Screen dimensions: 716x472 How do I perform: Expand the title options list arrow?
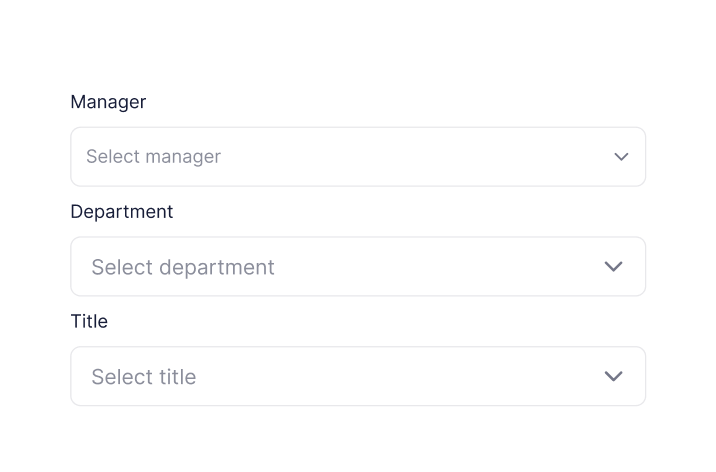click(x=614, y=377)
